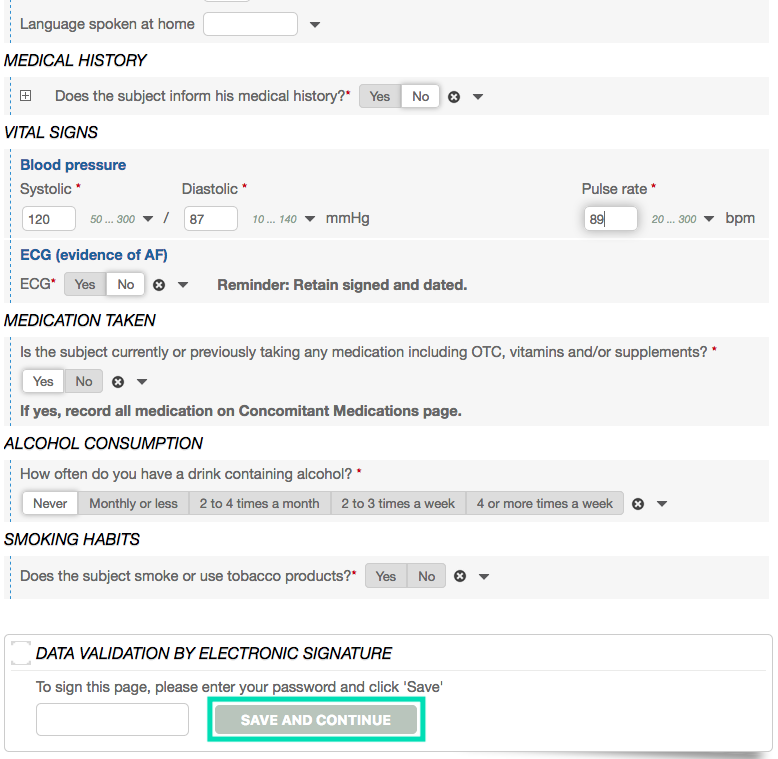
Task: Pick 'Monthly or less' alcohol frequency
Action: tap(133, 504)
